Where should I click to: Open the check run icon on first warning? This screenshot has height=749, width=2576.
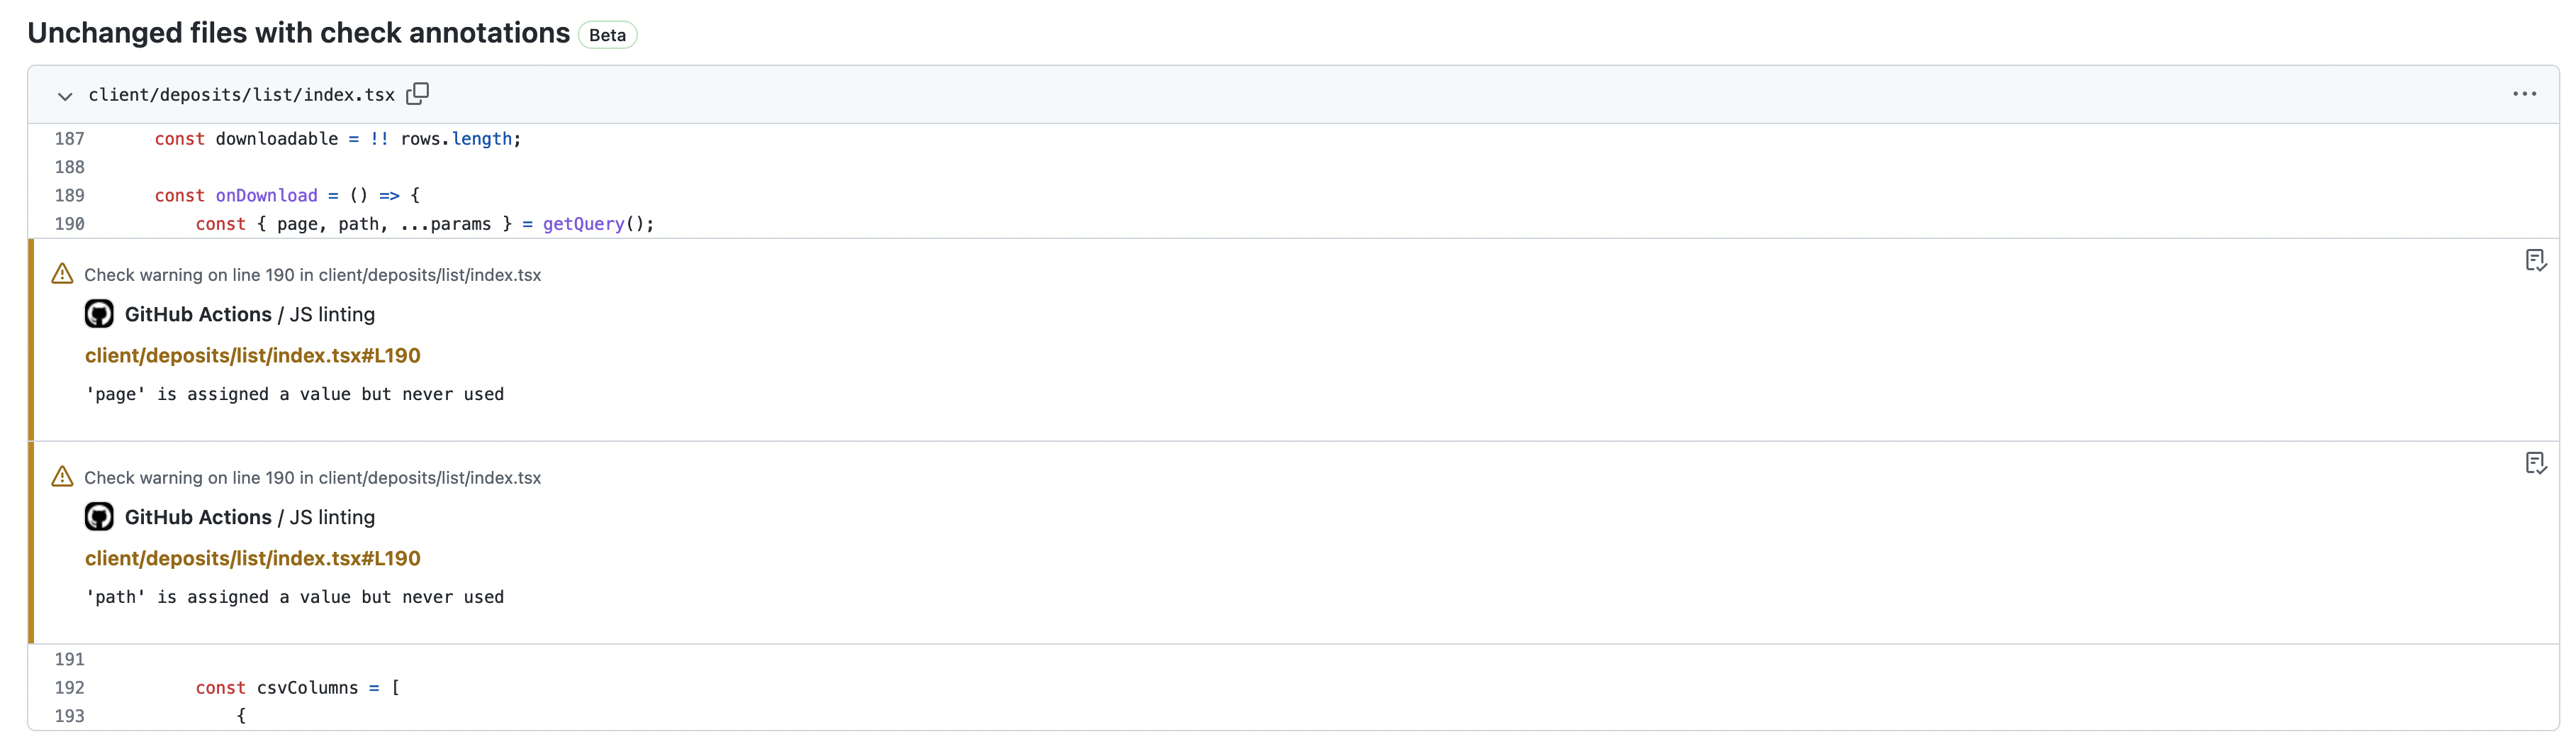click(2537, 261)
